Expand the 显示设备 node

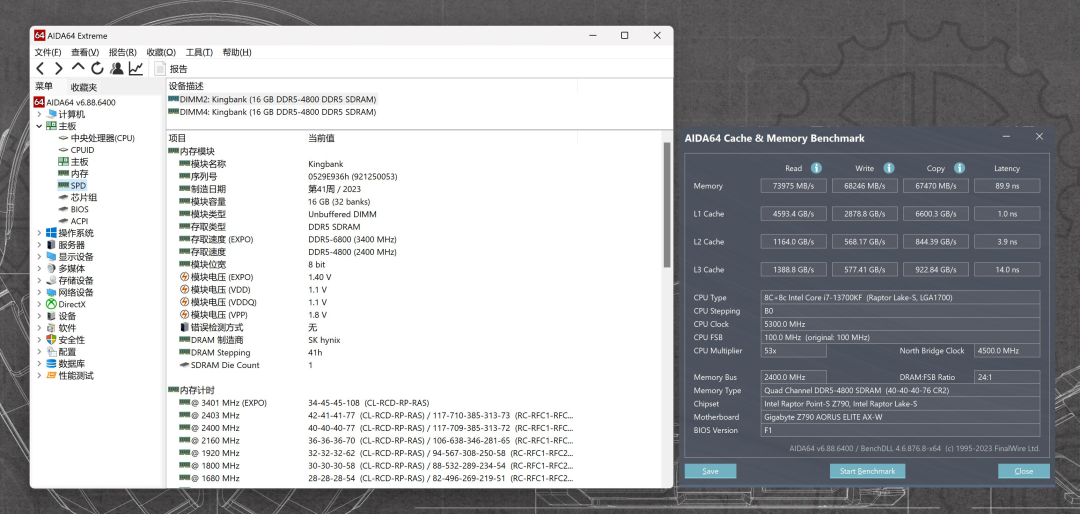(x=39, y=256)
